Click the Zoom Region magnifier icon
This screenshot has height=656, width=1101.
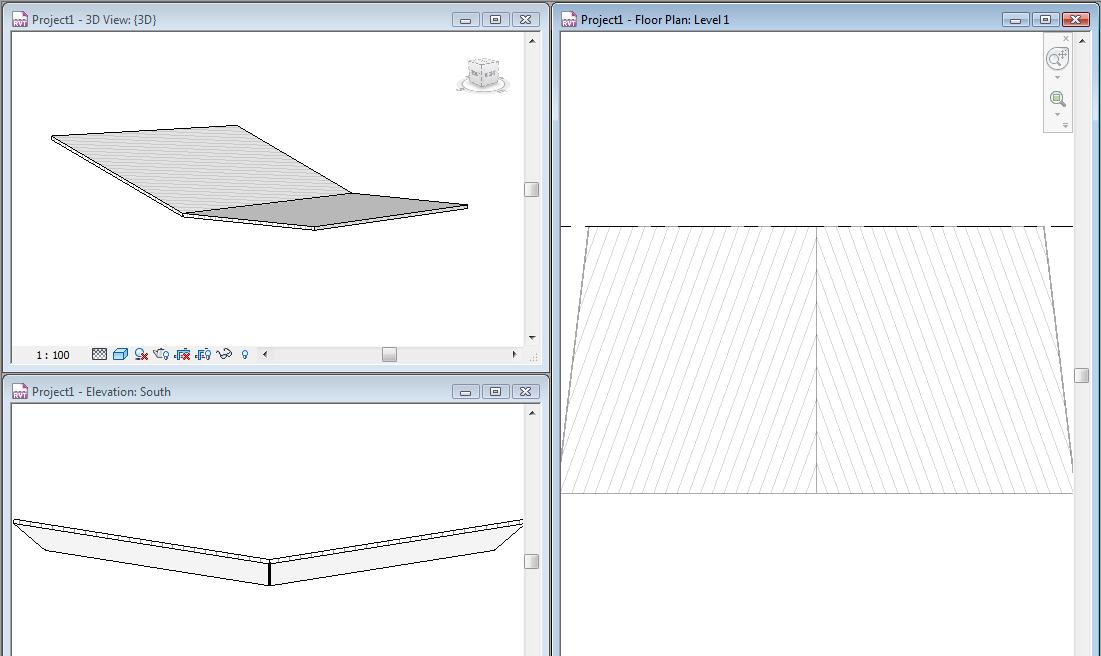(x=1057, y=99)
